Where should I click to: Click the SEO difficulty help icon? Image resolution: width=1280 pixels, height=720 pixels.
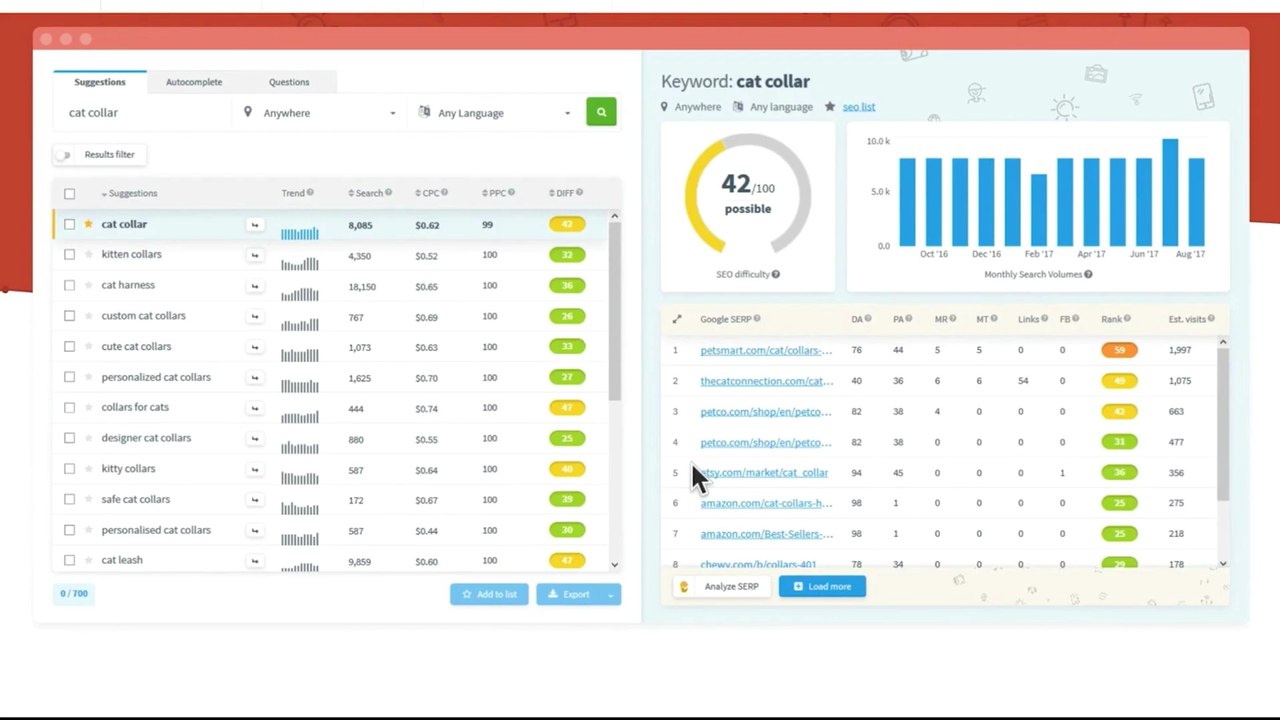pyautogui.click(x=775, y=274)
